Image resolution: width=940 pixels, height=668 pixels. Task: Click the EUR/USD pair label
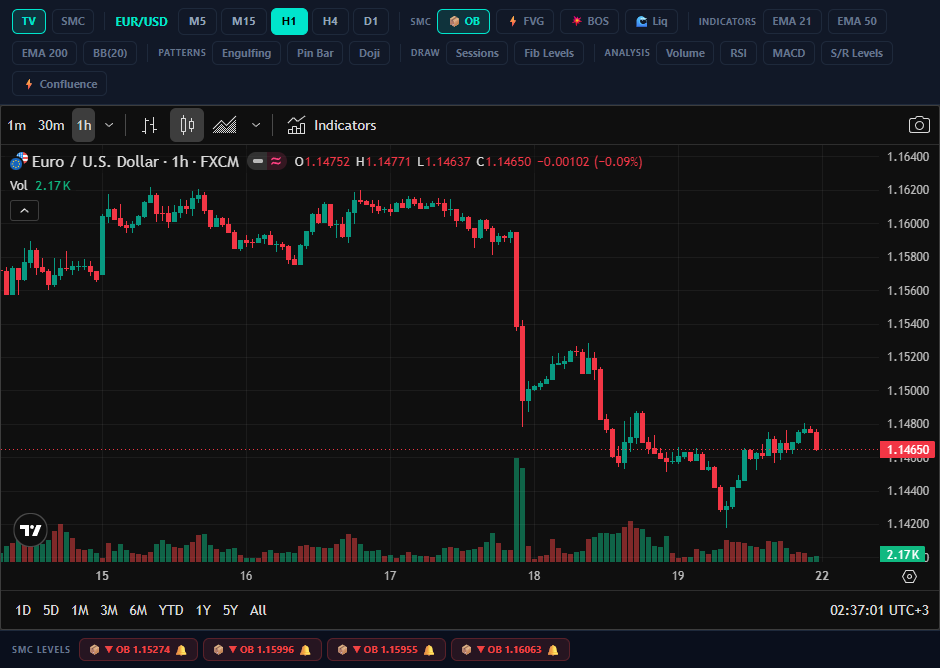(x=141, y=22)
